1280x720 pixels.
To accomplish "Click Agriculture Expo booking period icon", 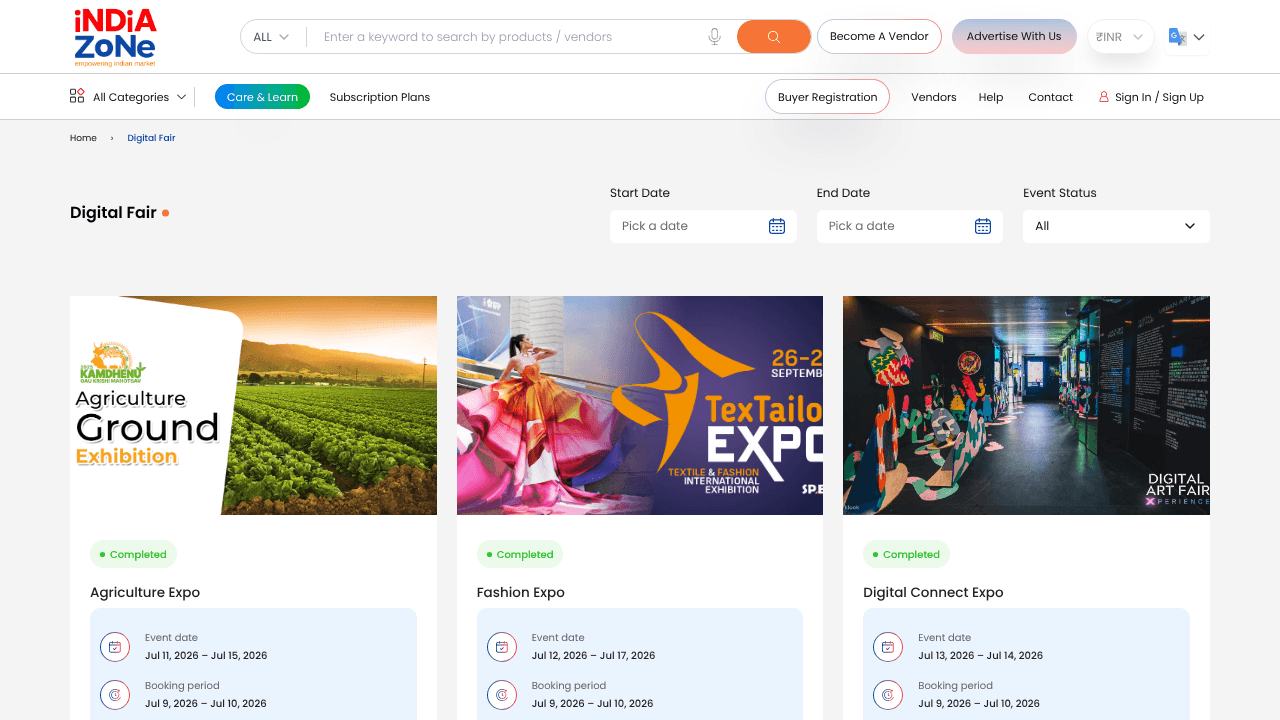I will tap(115, 695).
